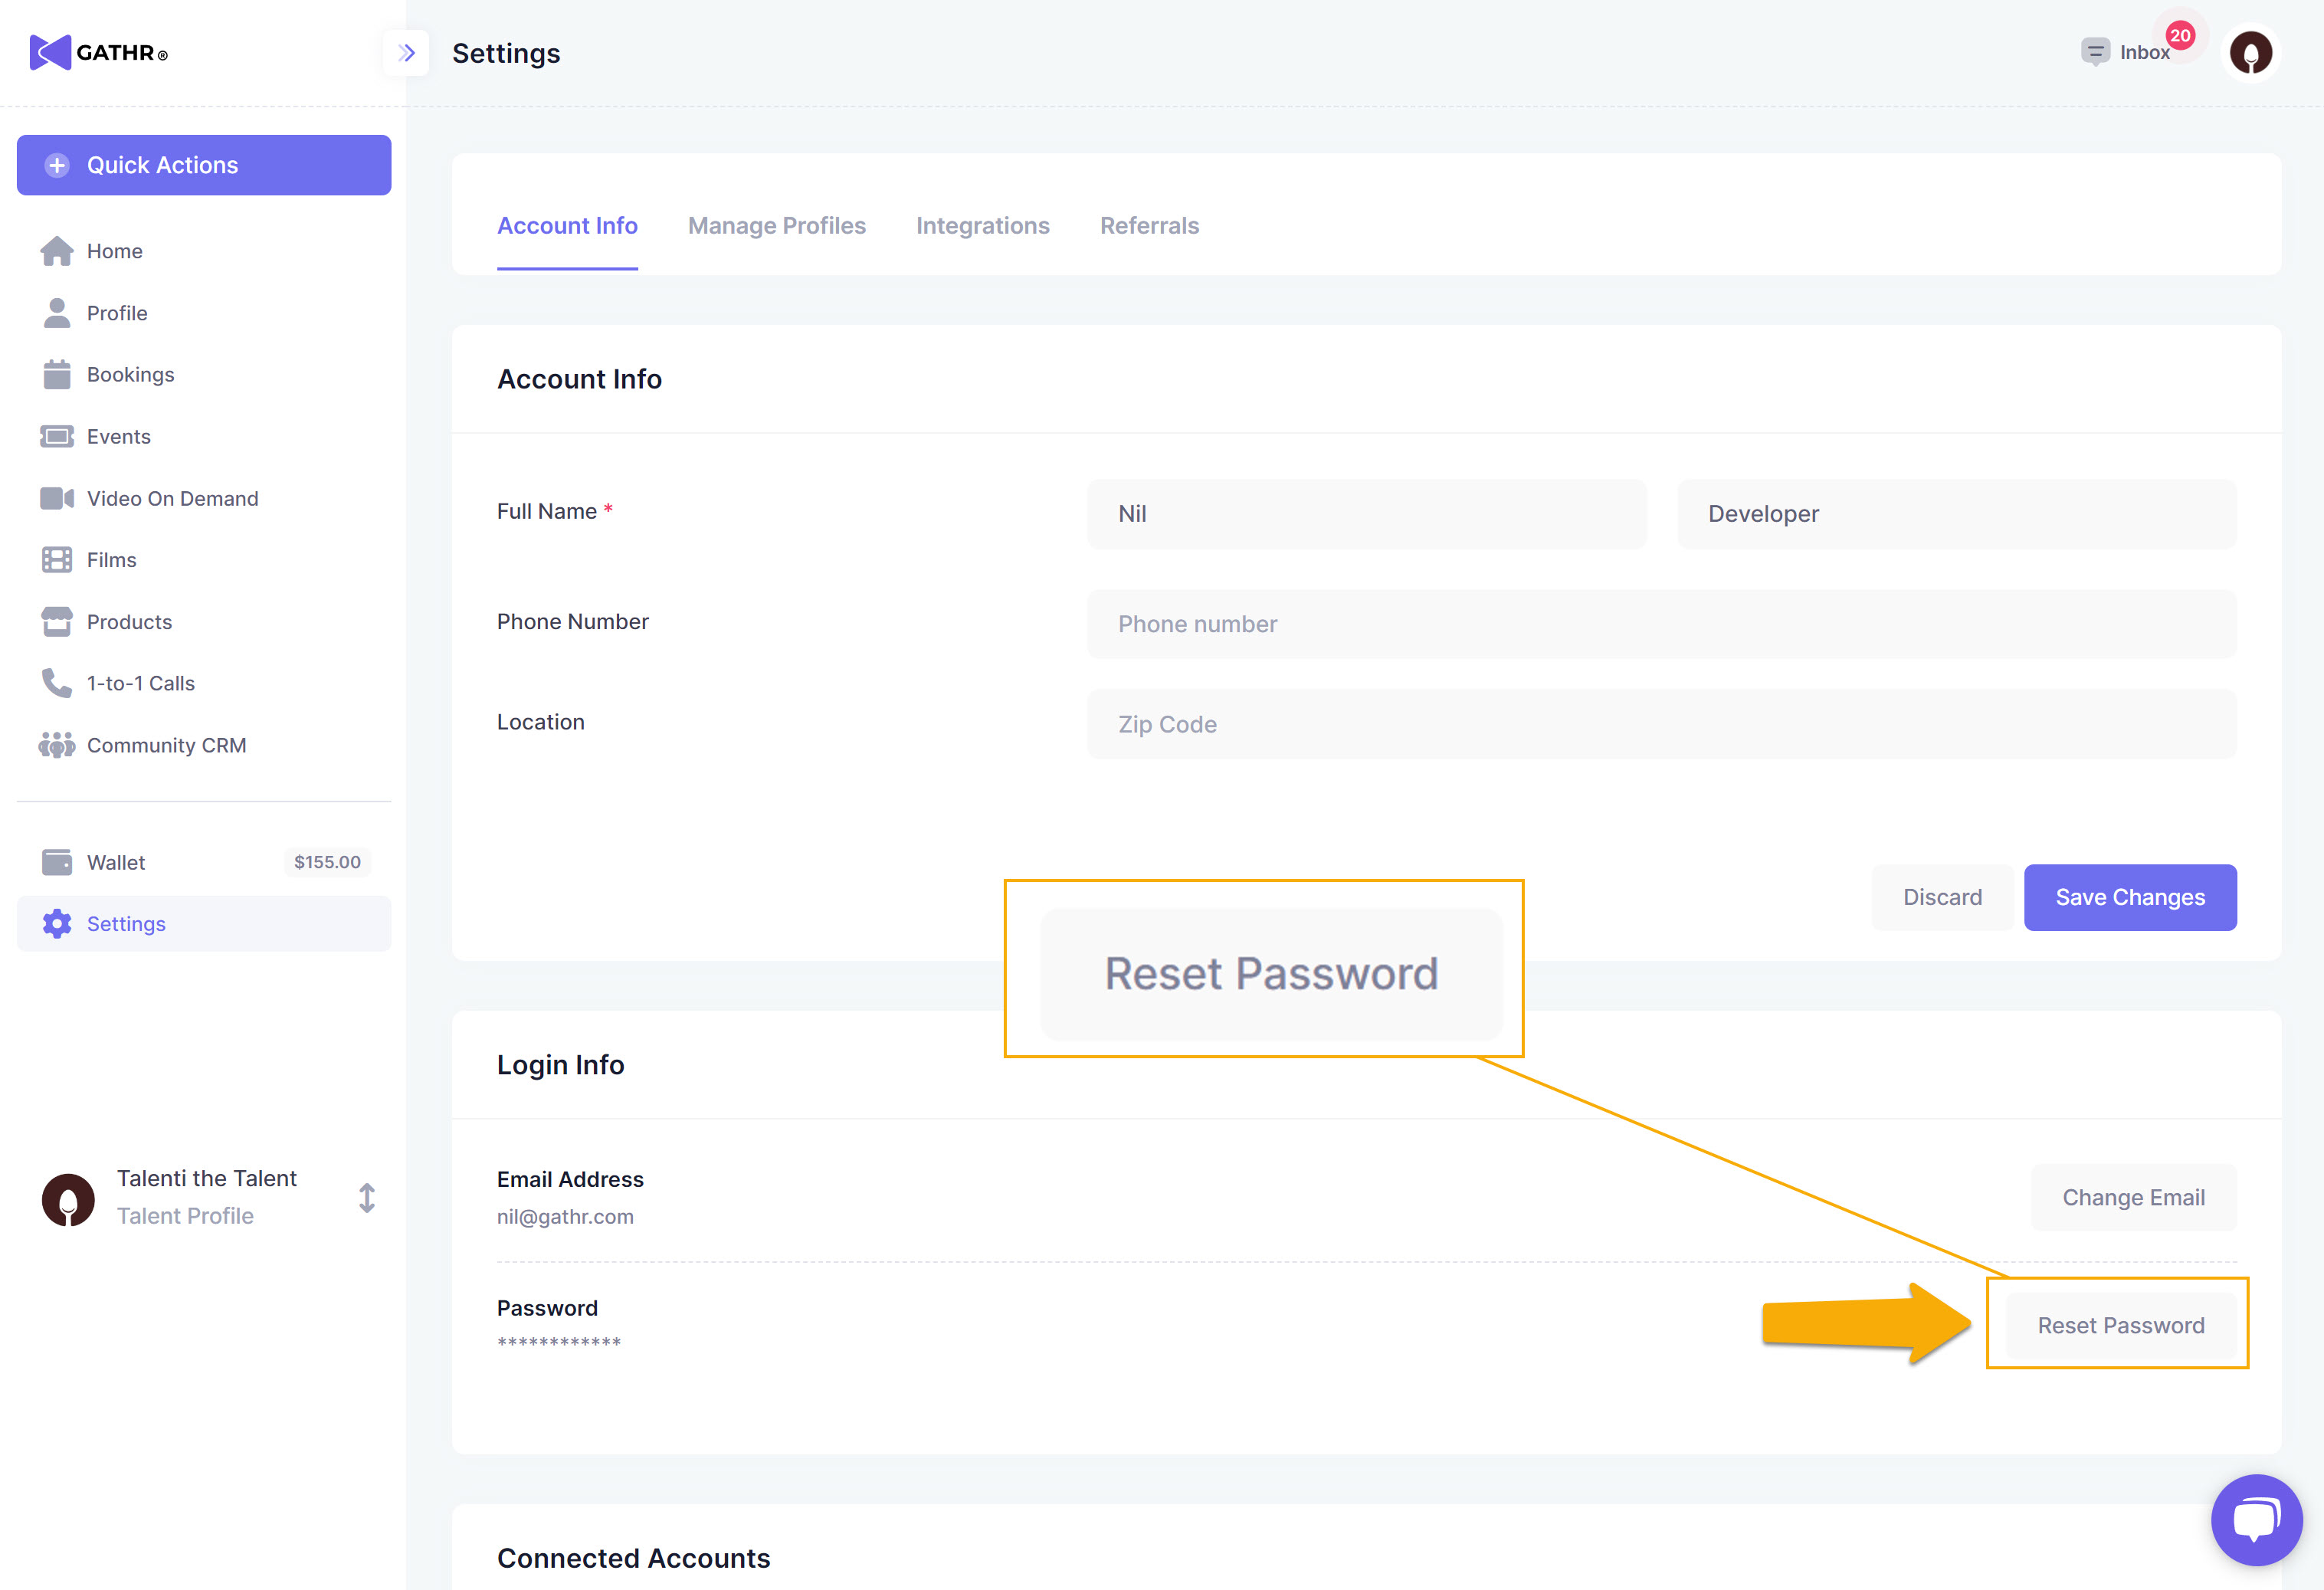Open Video On Demand camera icon
This screenshot has height=1590, width=2324.
[57, 498]
